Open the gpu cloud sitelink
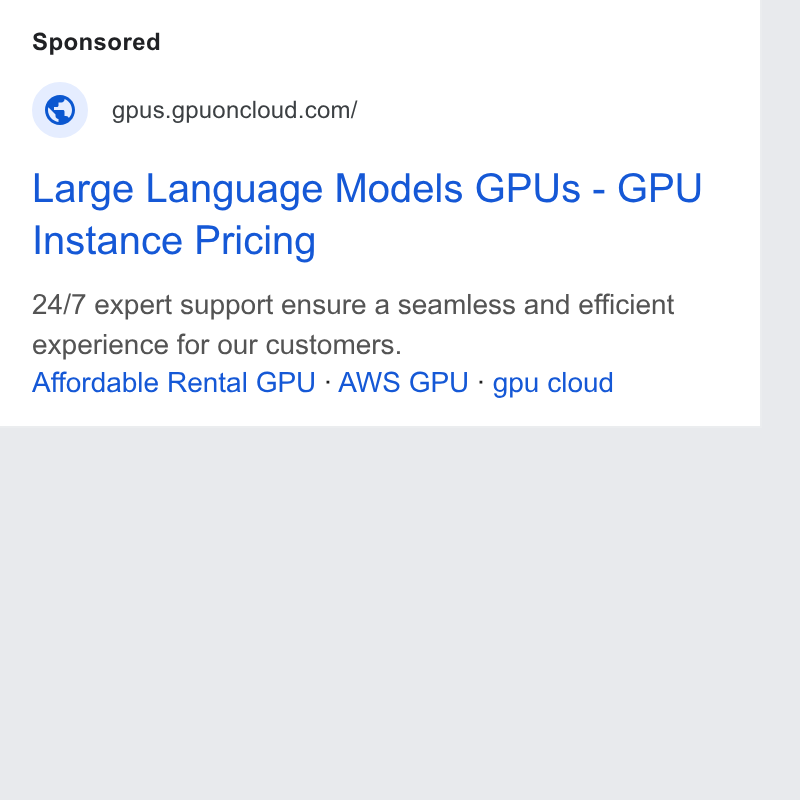Image resolution: width=800 pixels, height=800 pixels. coord(553,383)
